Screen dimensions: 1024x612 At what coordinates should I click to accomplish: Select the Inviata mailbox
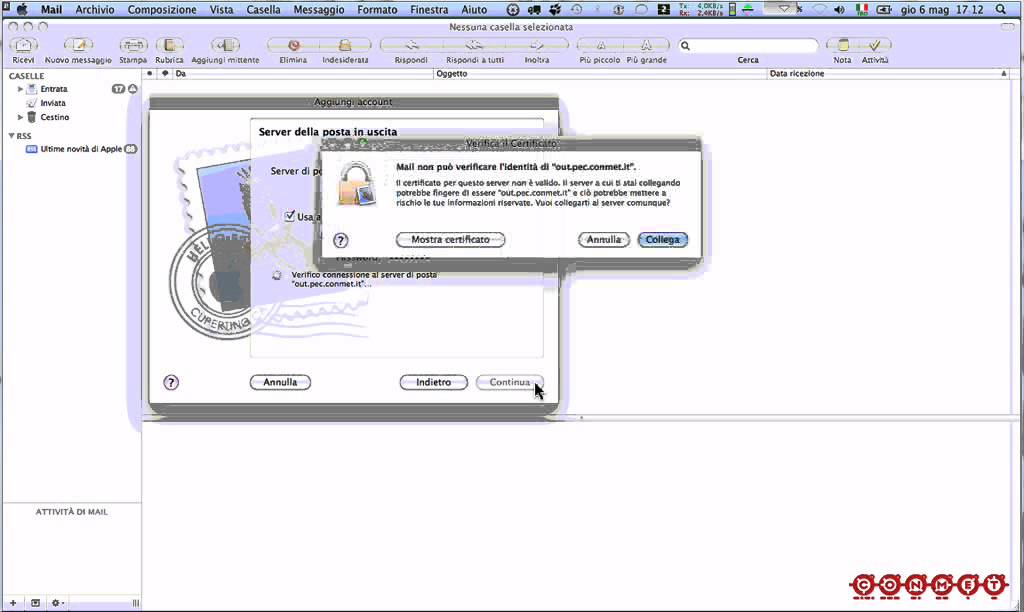tap(53, 103)
